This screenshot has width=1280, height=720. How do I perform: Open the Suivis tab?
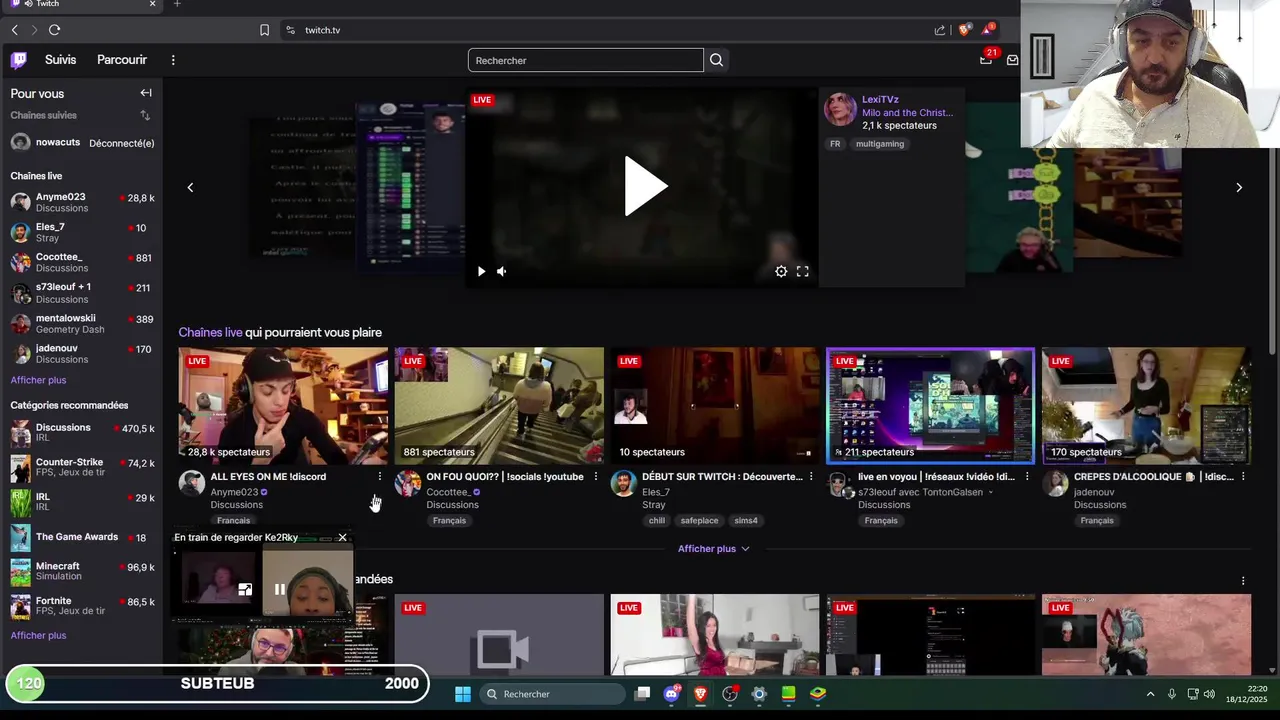click(x=60, y=60)
